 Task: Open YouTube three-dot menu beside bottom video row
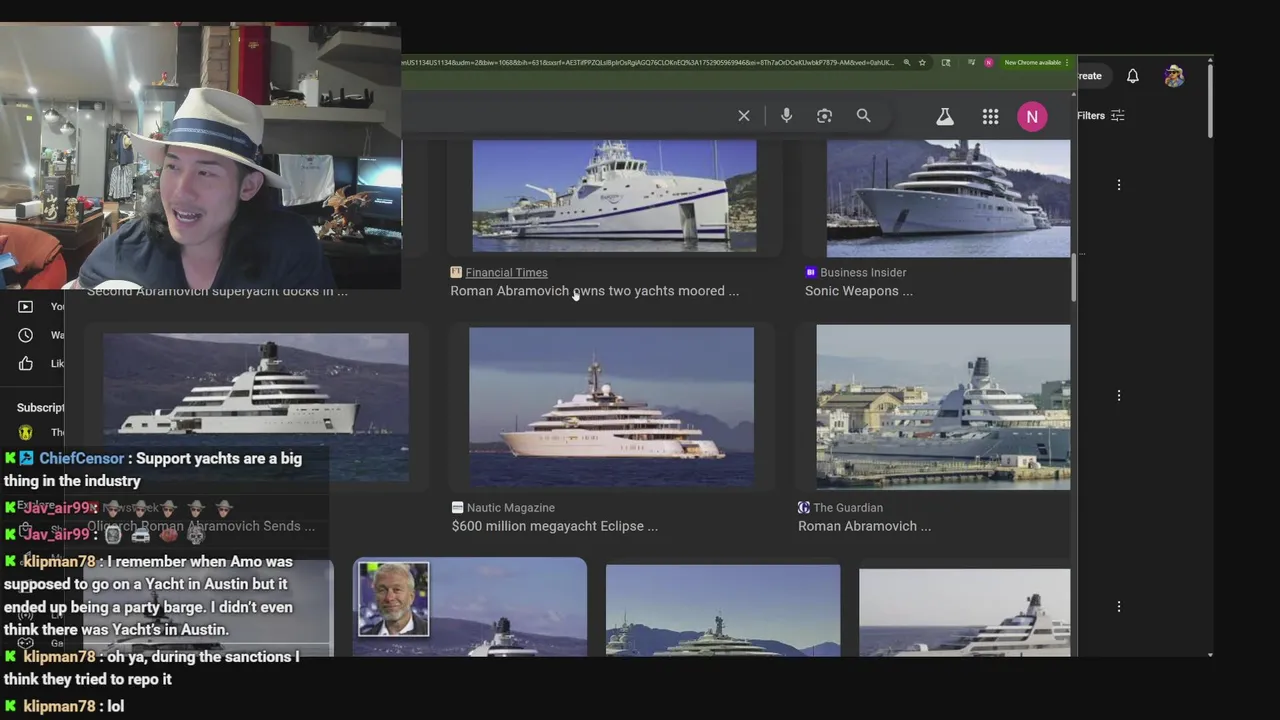[x=1119, y=607]
